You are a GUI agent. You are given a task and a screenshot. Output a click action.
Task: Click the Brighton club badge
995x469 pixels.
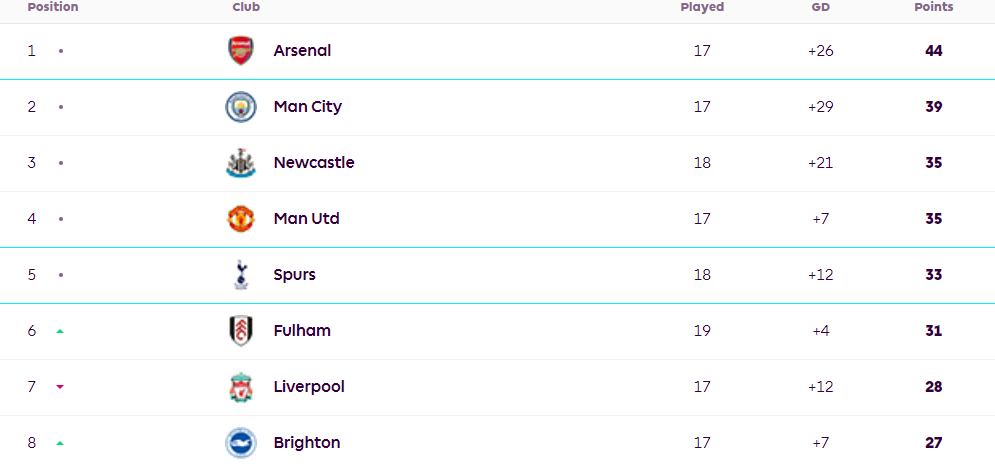[241, 443]
